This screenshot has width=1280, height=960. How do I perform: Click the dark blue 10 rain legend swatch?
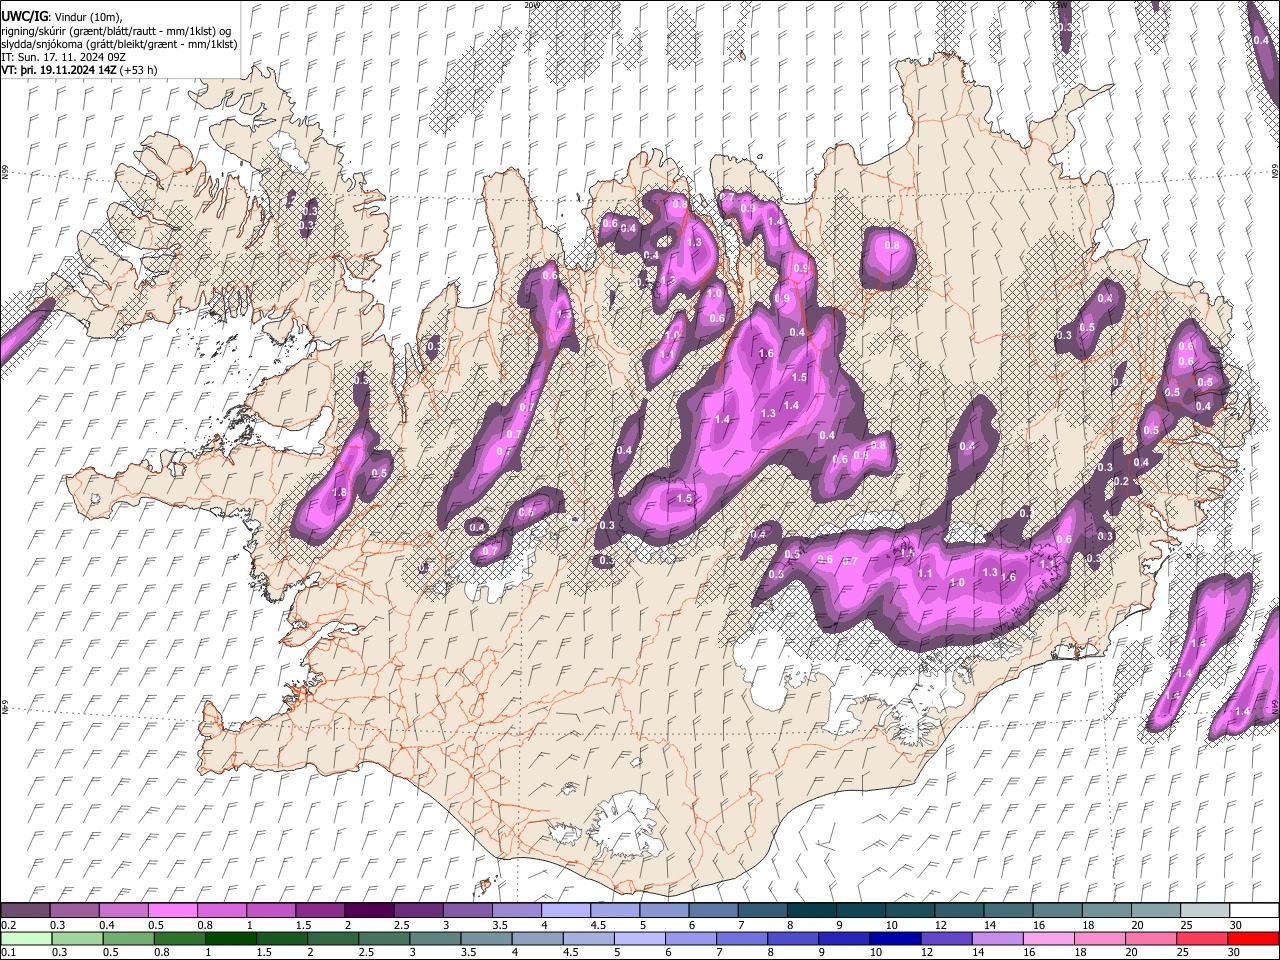tap(896, 938)
